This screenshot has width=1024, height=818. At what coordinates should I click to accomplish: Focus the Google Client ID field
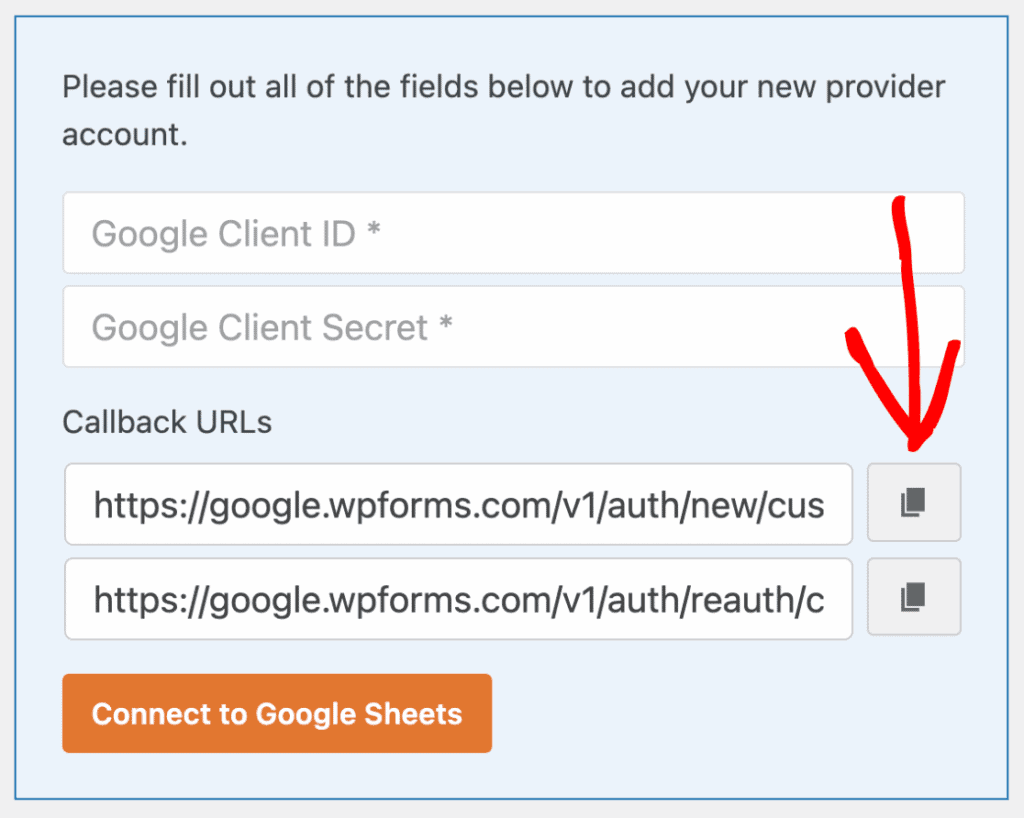tap(513, 233)
